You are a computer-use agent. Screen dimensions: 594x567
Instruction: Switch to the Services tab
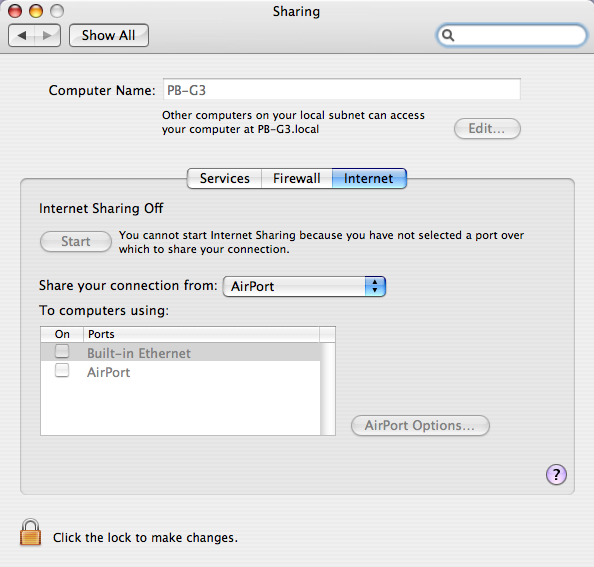pos(224,178)
